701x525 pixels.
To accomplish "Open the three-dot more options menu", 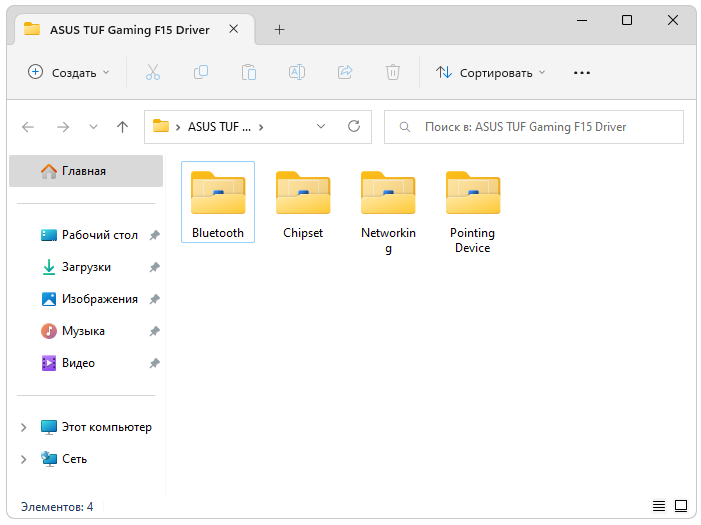I will point(582,72).
